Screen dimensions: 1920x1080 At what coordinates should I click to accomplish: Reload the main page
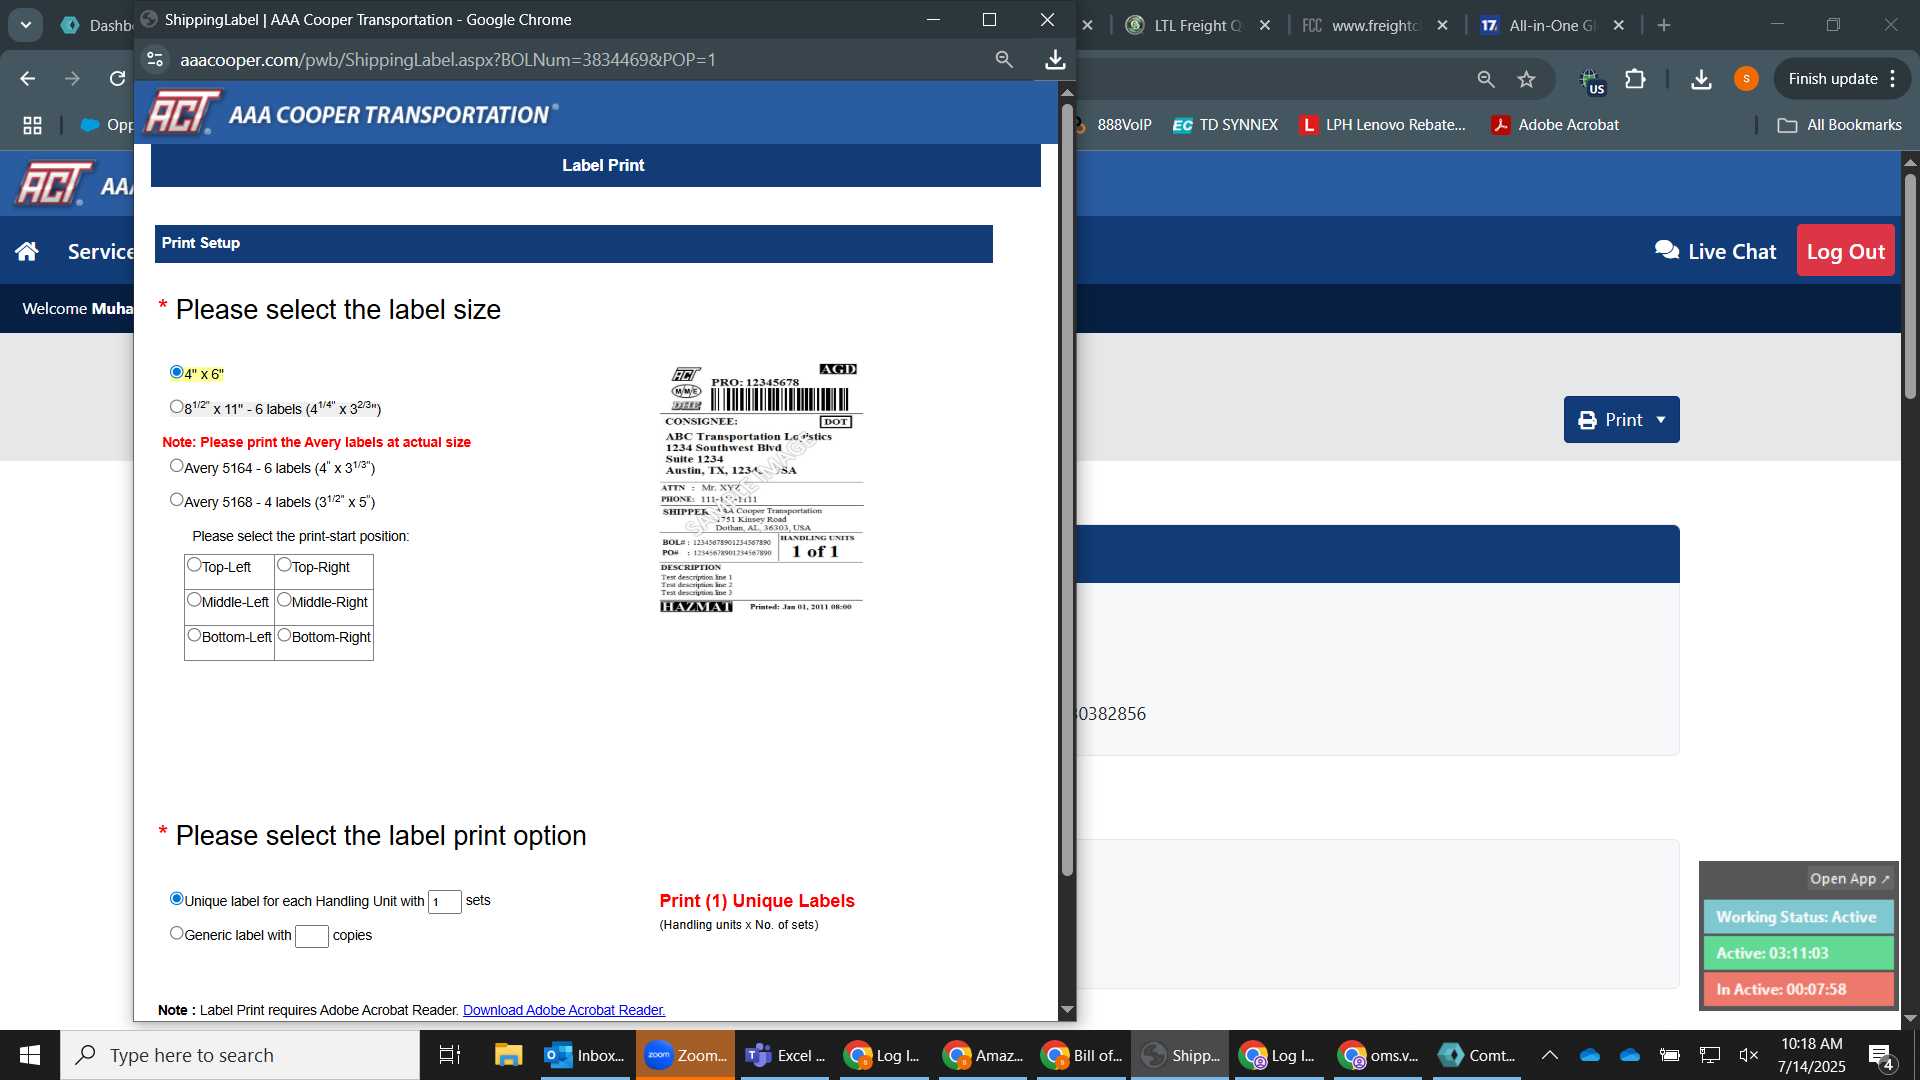pyautogui.click(x=117, y=79)
